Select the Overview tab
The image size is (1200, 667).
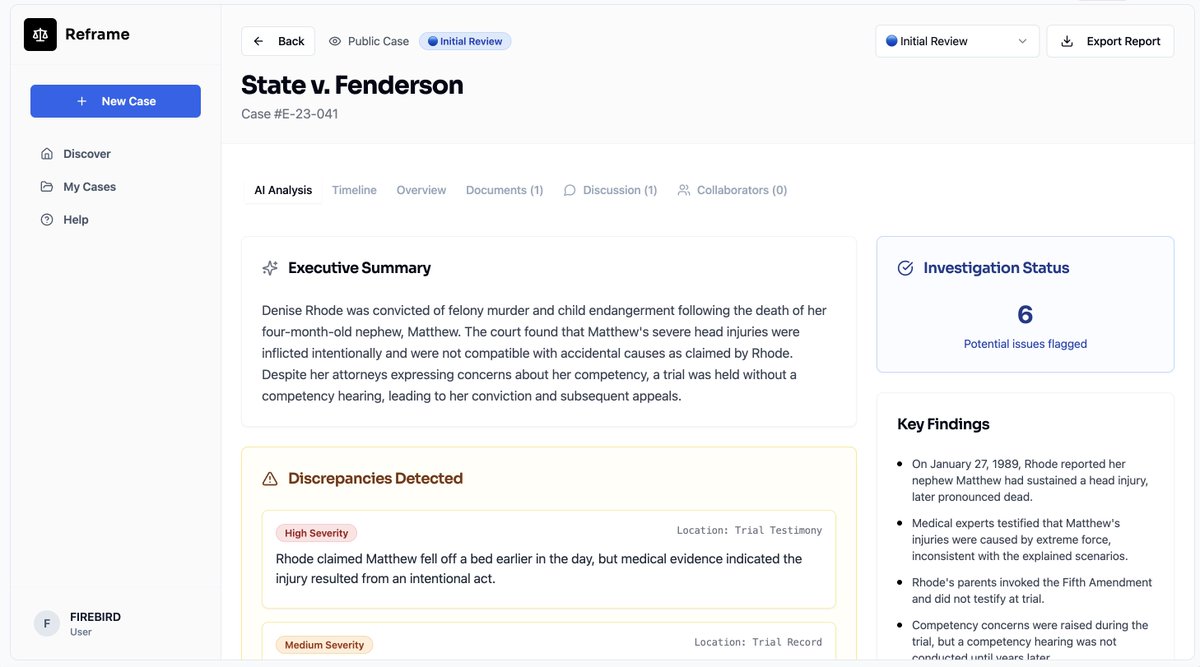(x=421, y=189)
